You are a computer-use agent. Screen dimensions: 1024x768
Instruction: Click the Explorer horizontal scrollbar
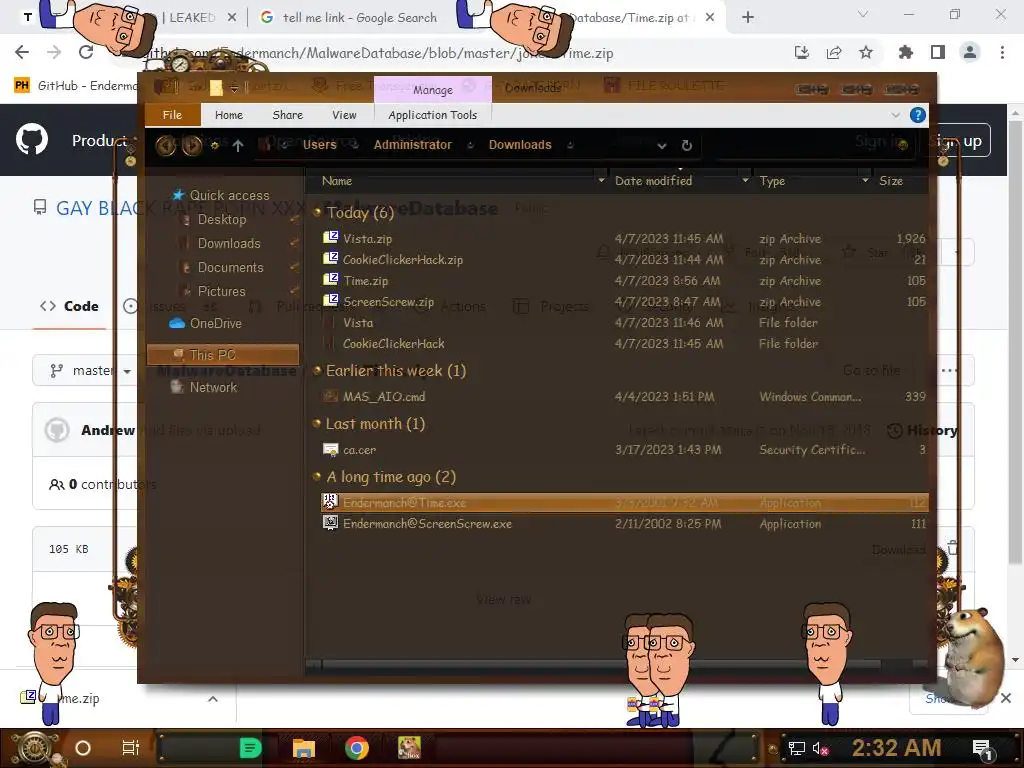point(601,664)
